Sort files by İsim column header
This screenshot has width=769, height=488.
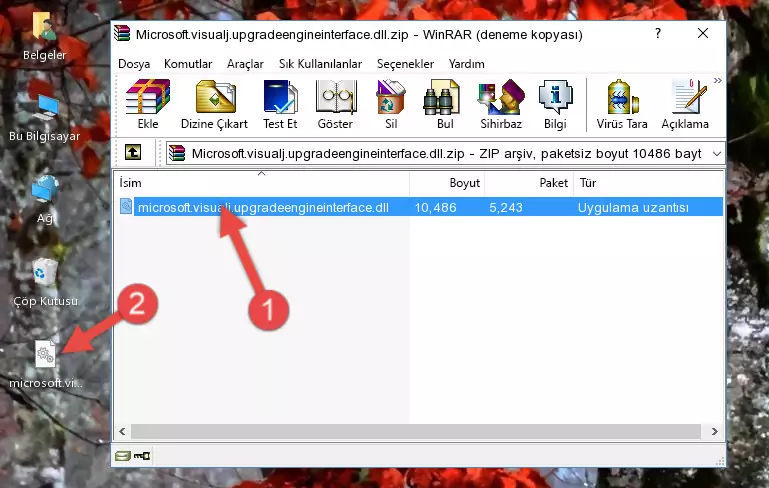[262, 183]
